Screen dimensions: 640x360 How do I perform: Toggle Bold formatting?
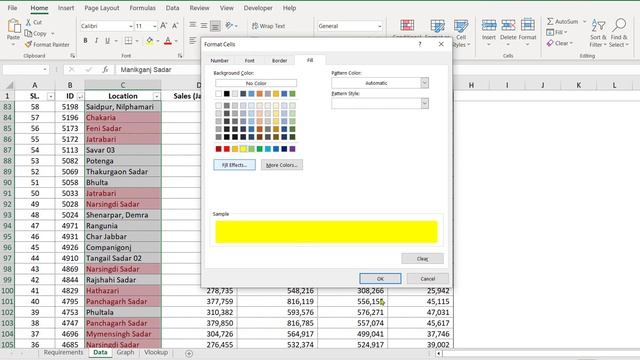click(x=85, y=40)
